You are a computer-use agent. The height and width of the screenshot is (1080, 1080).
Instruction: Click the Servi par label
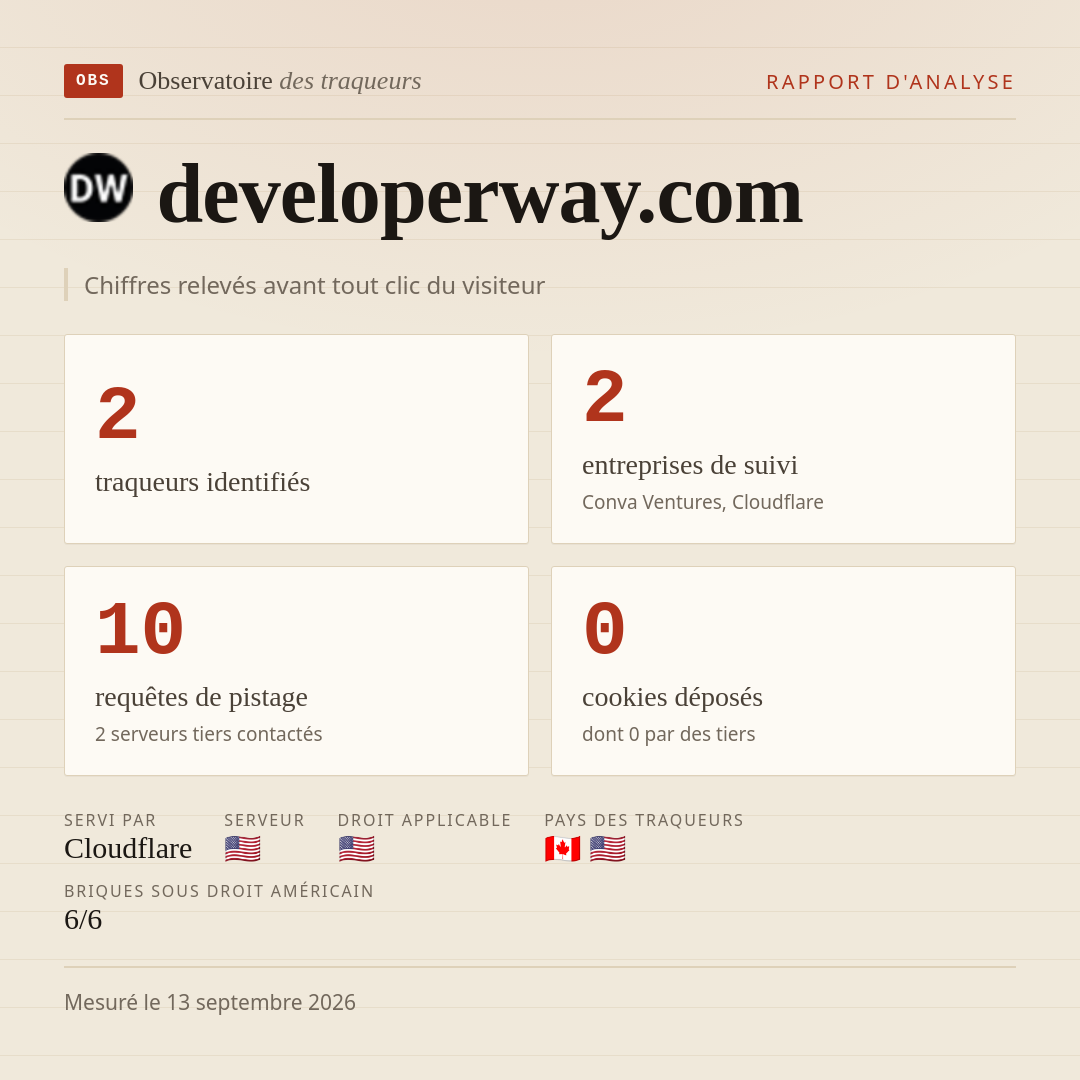coord(110,820)
